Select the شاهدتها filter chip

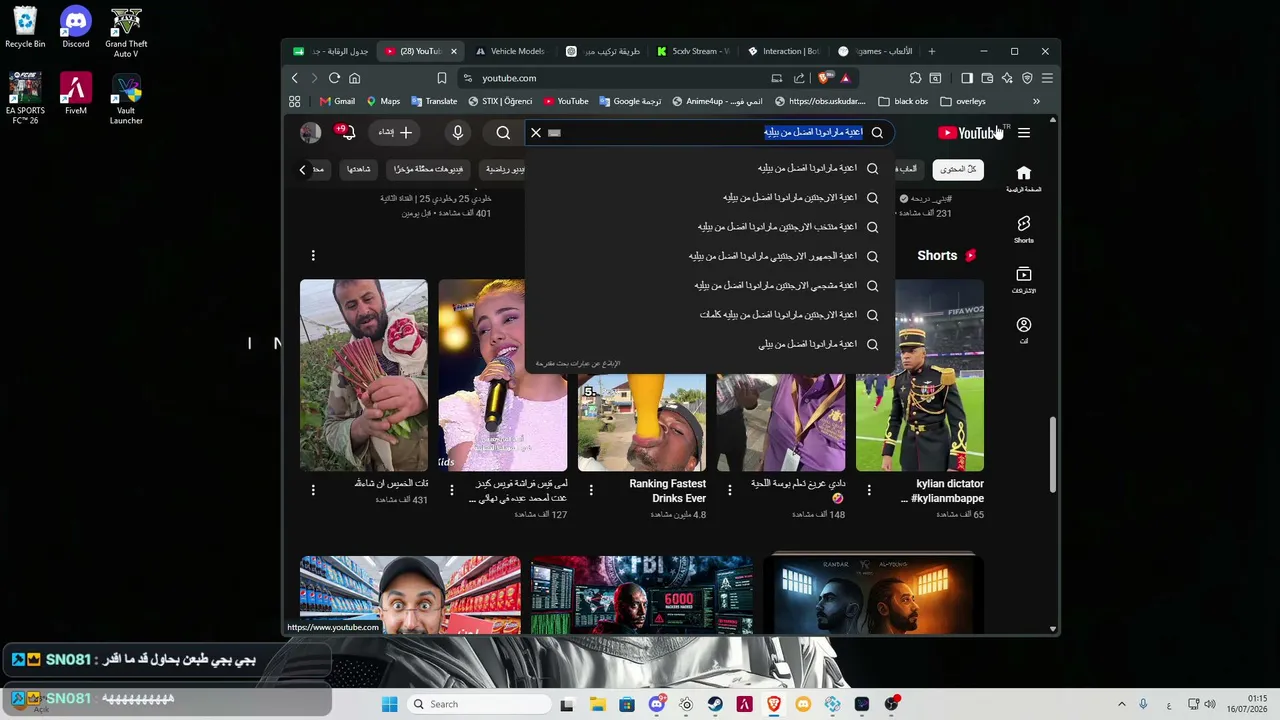[359, 169]
